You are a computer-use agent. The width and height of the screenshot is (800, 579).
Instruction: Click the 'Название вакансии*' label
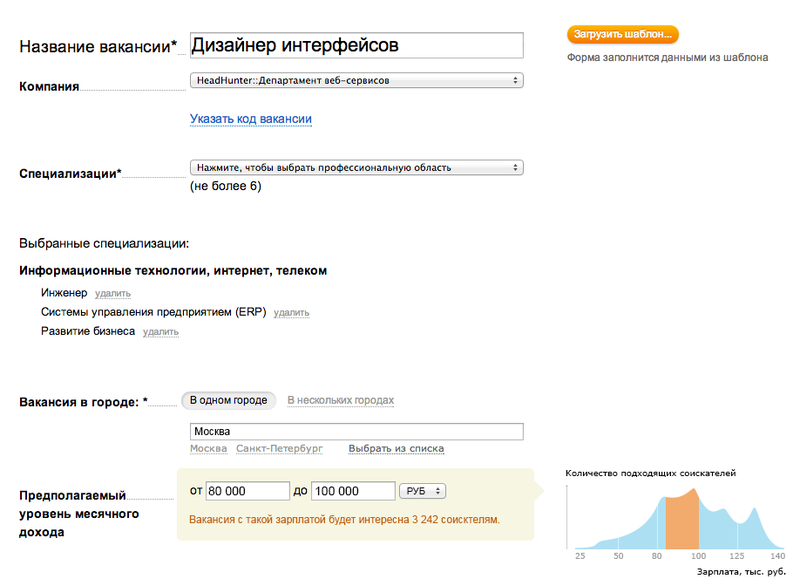[x=98, y=47]
